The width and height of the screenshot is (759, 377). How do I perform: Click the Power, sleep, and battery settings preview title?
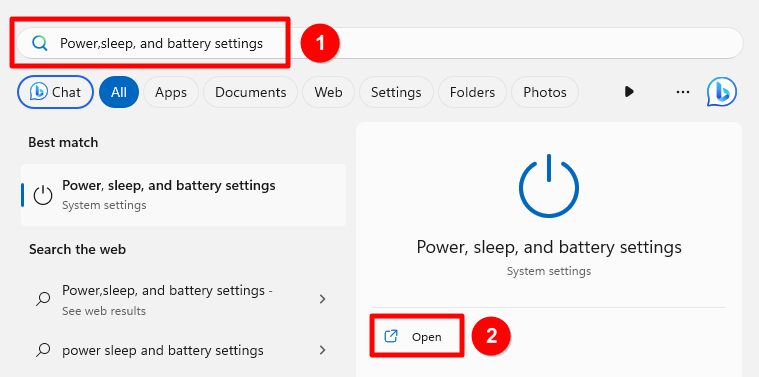tap(549, 247)
